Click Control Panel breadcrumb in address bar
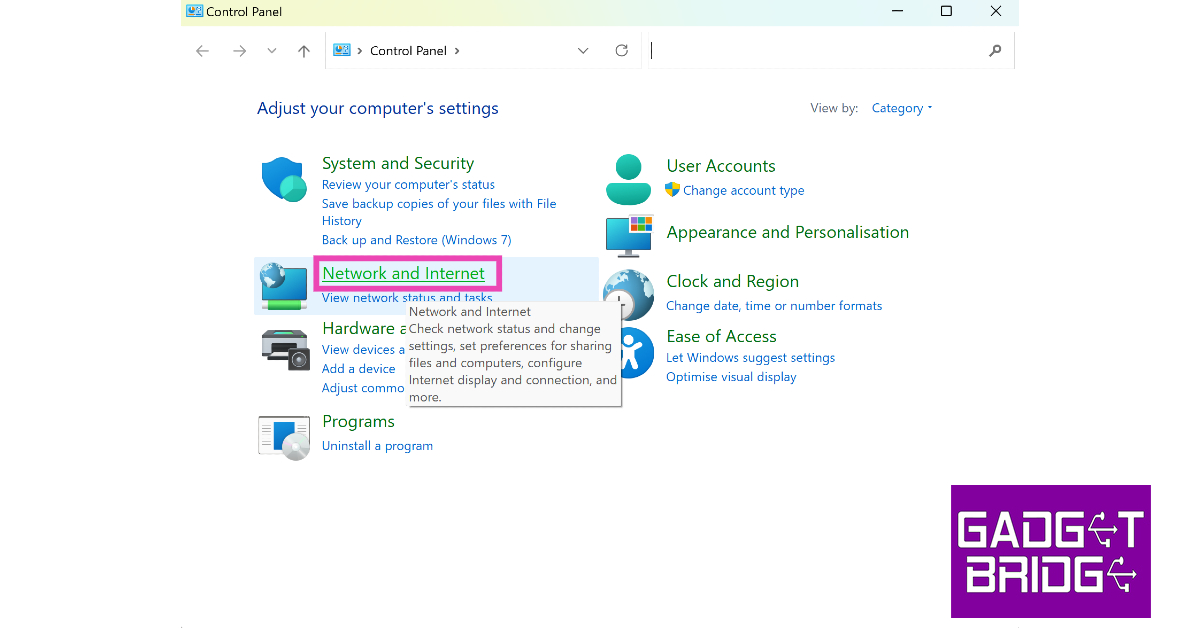 (408, 51)
